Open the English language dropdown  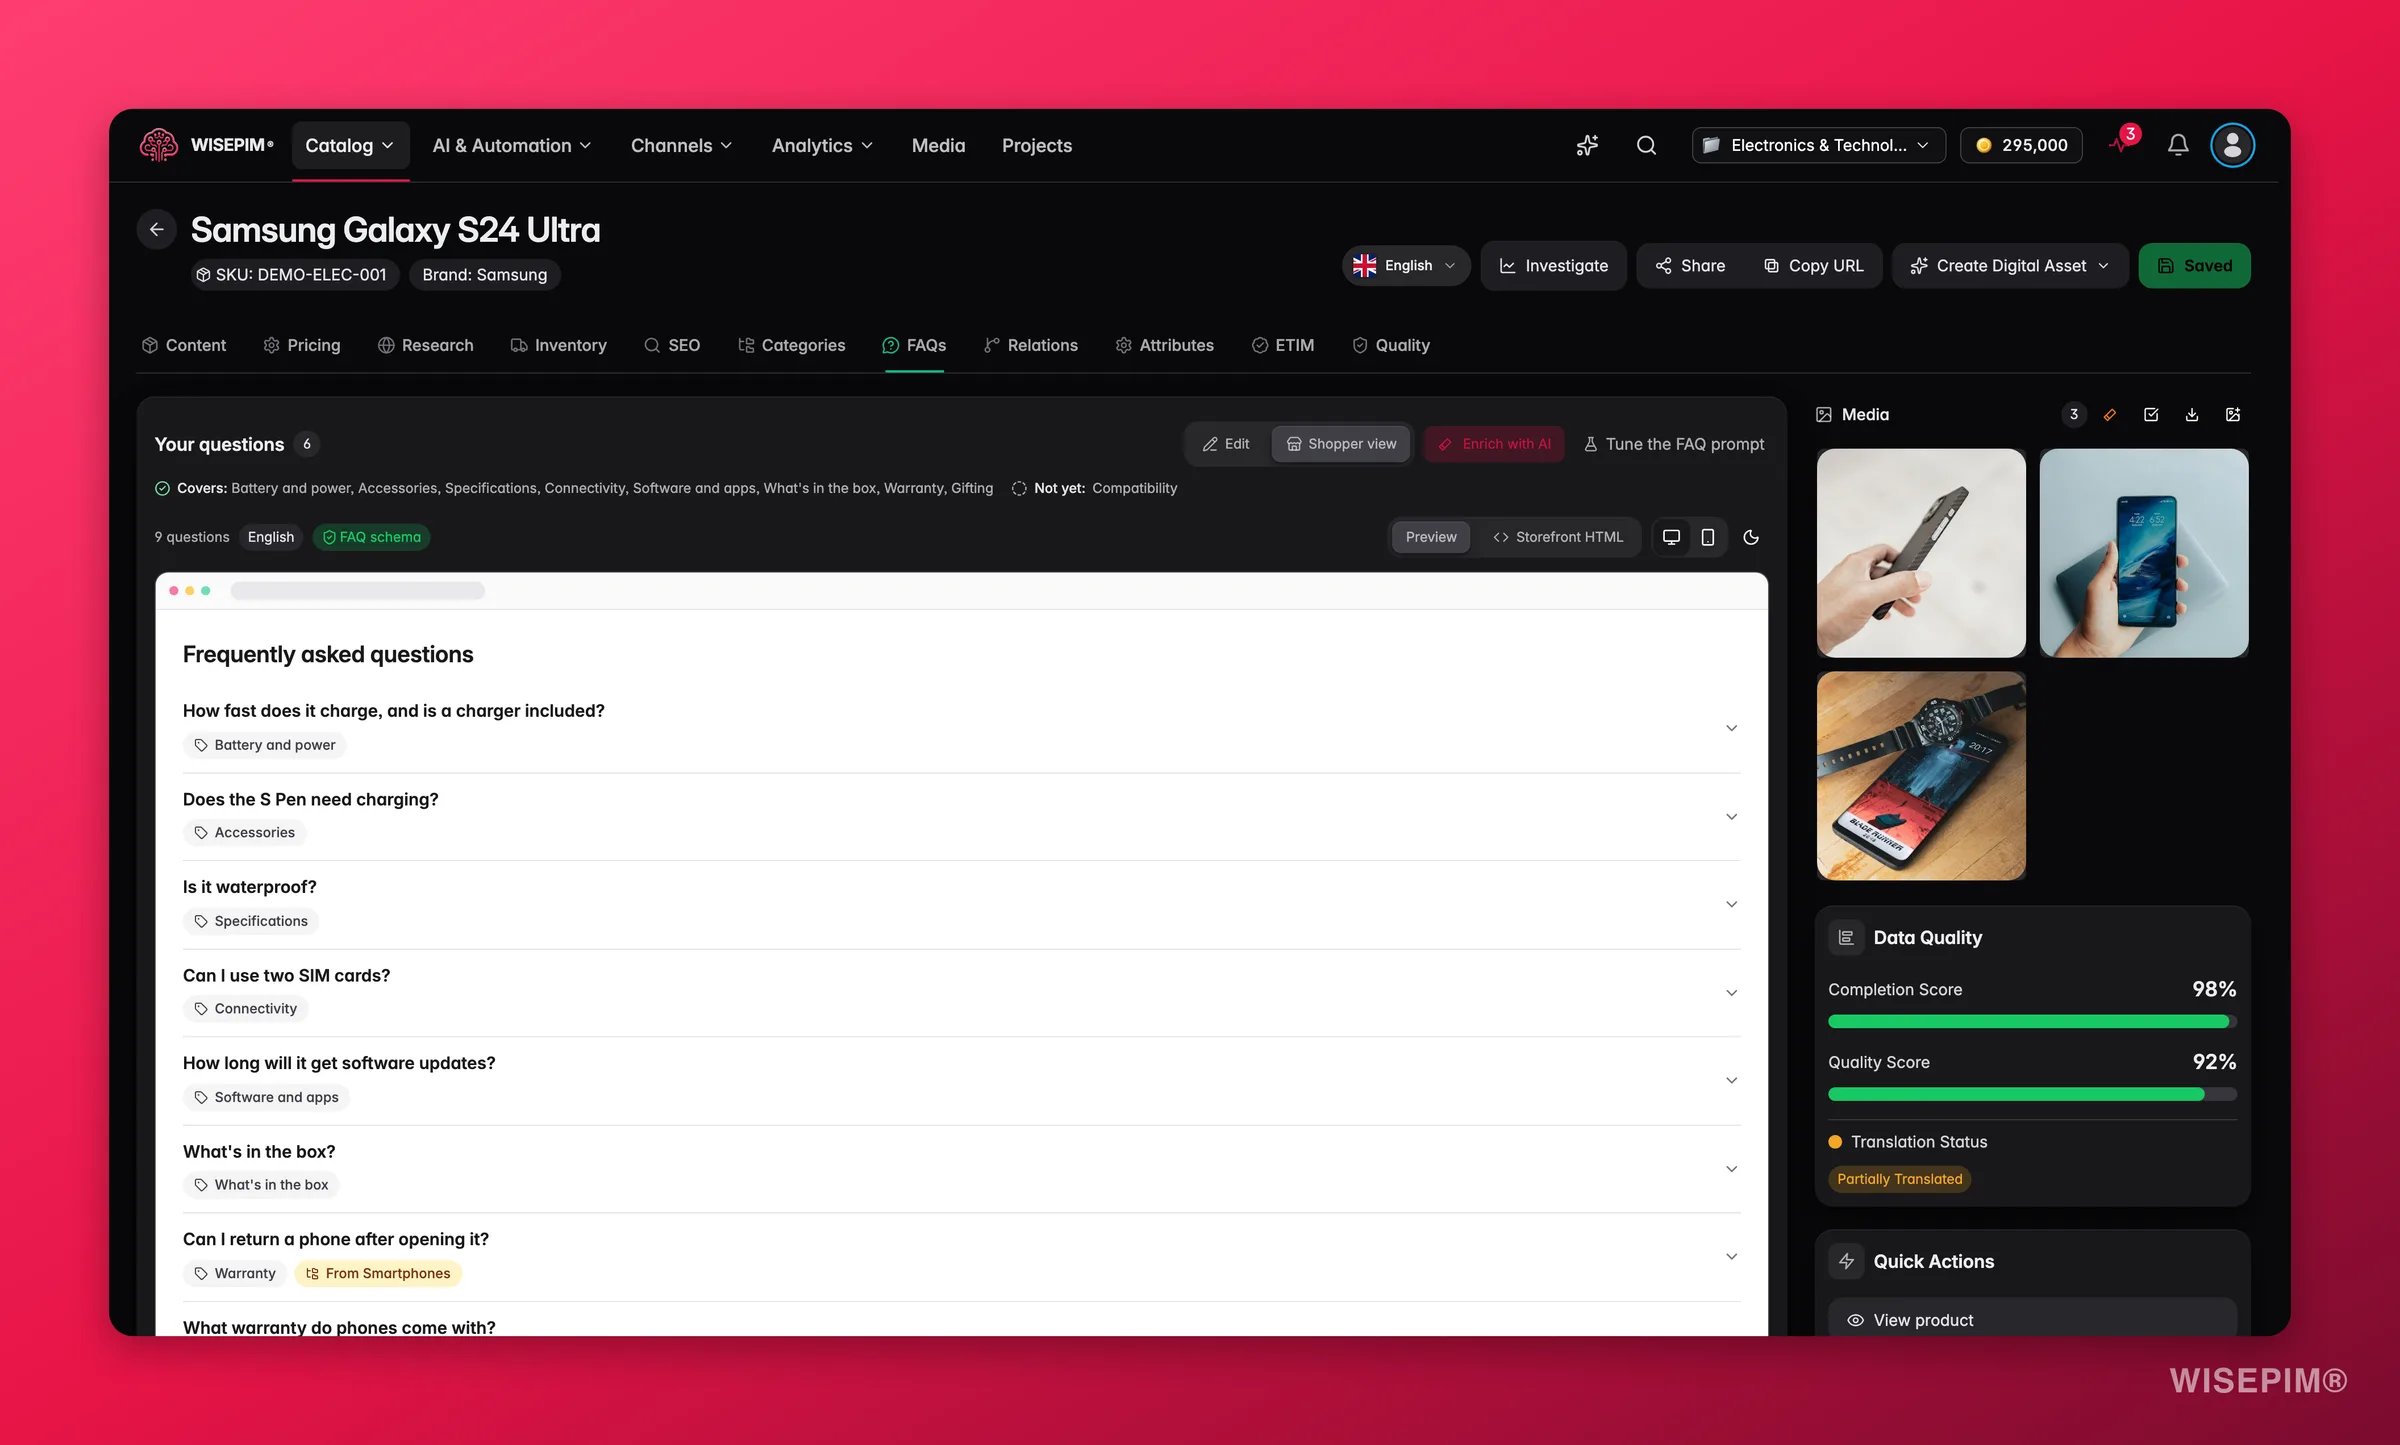coord(1405,266)
